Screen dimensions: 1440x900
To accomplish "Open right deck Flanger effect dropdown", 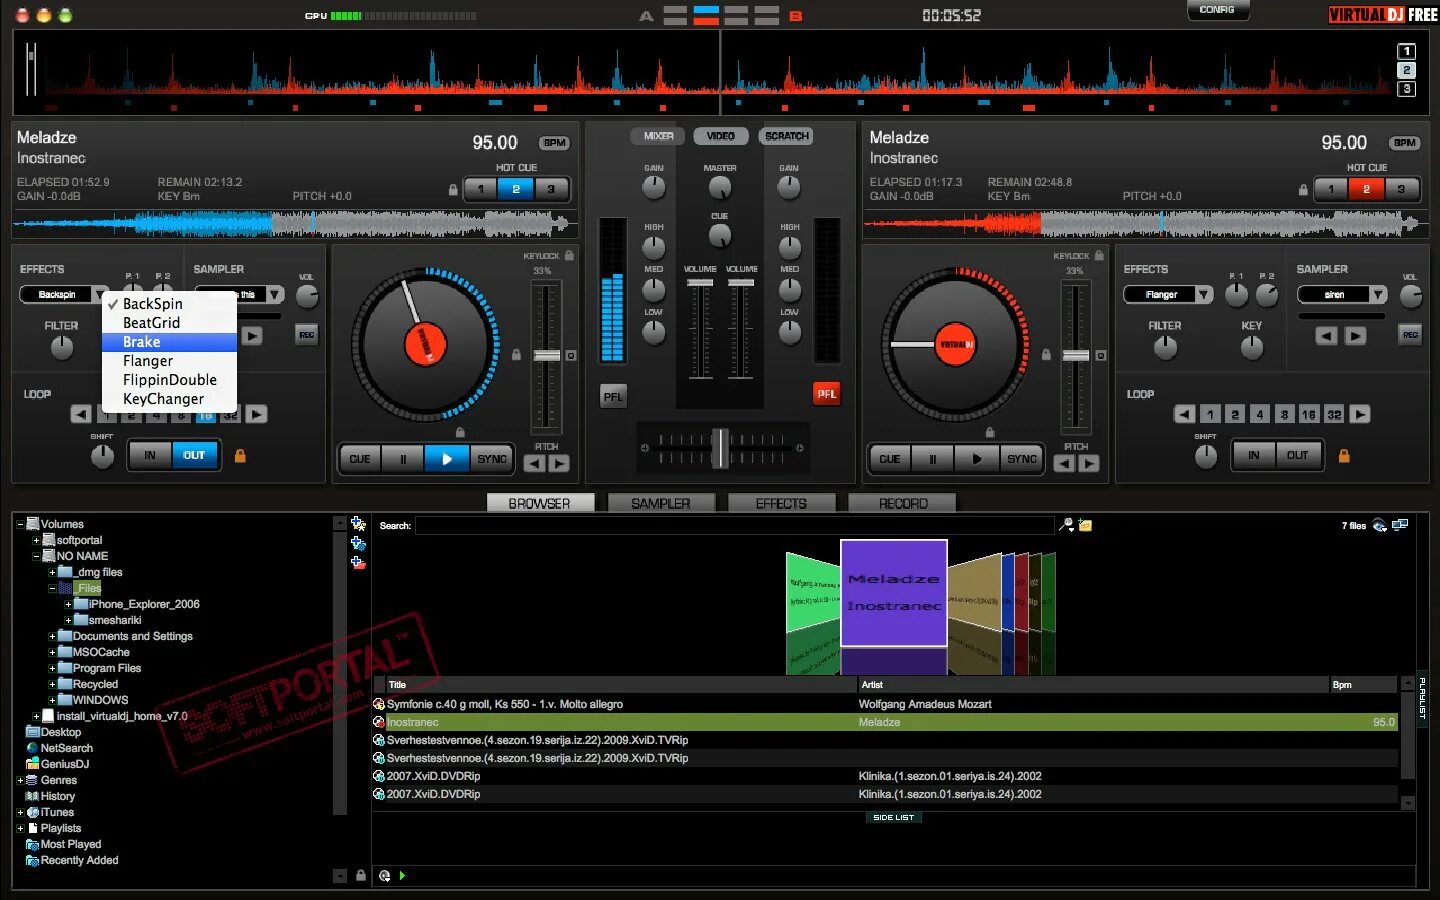I will pos(1205,295).
